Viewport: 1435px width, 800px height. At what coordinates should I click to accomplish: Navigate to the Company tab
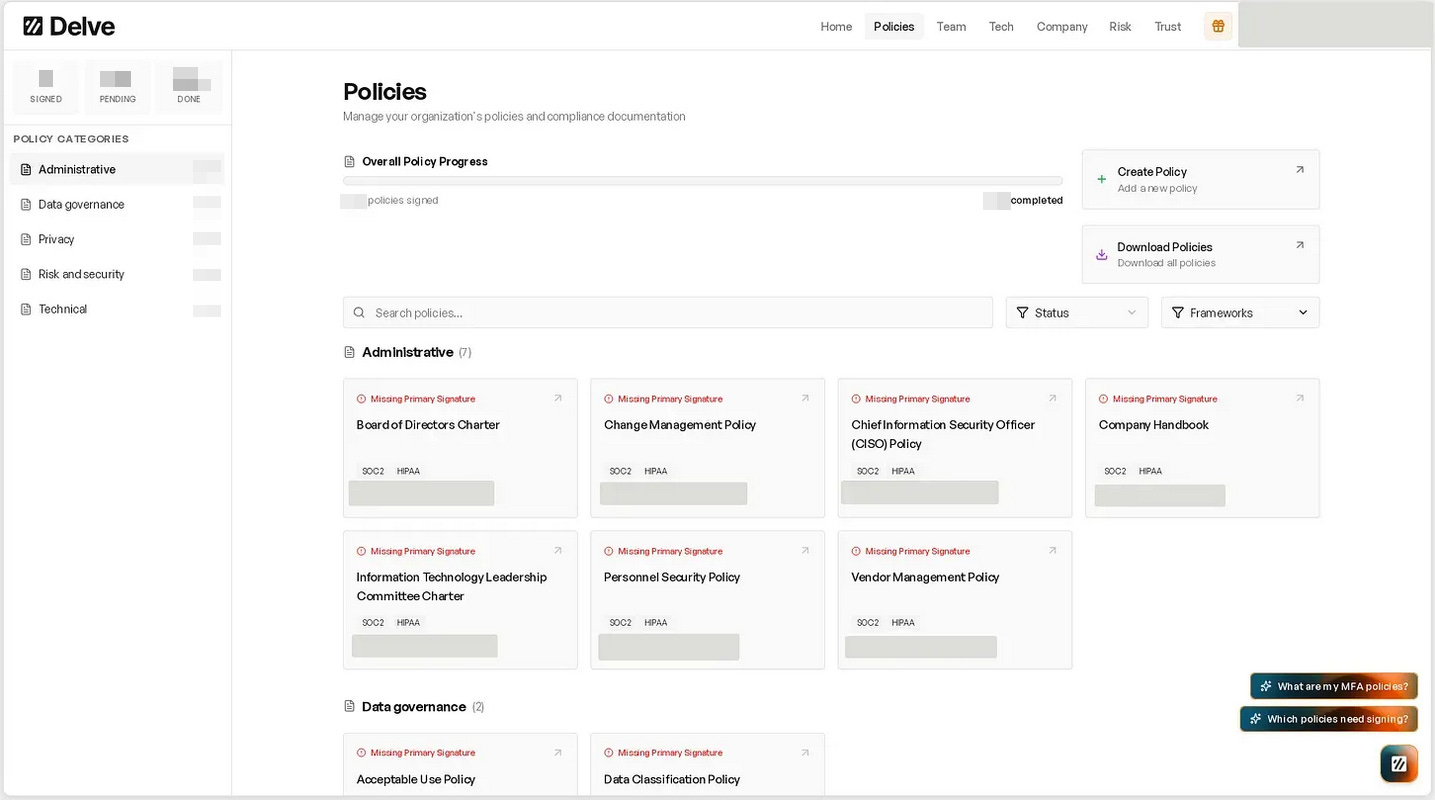point(1062,27)
